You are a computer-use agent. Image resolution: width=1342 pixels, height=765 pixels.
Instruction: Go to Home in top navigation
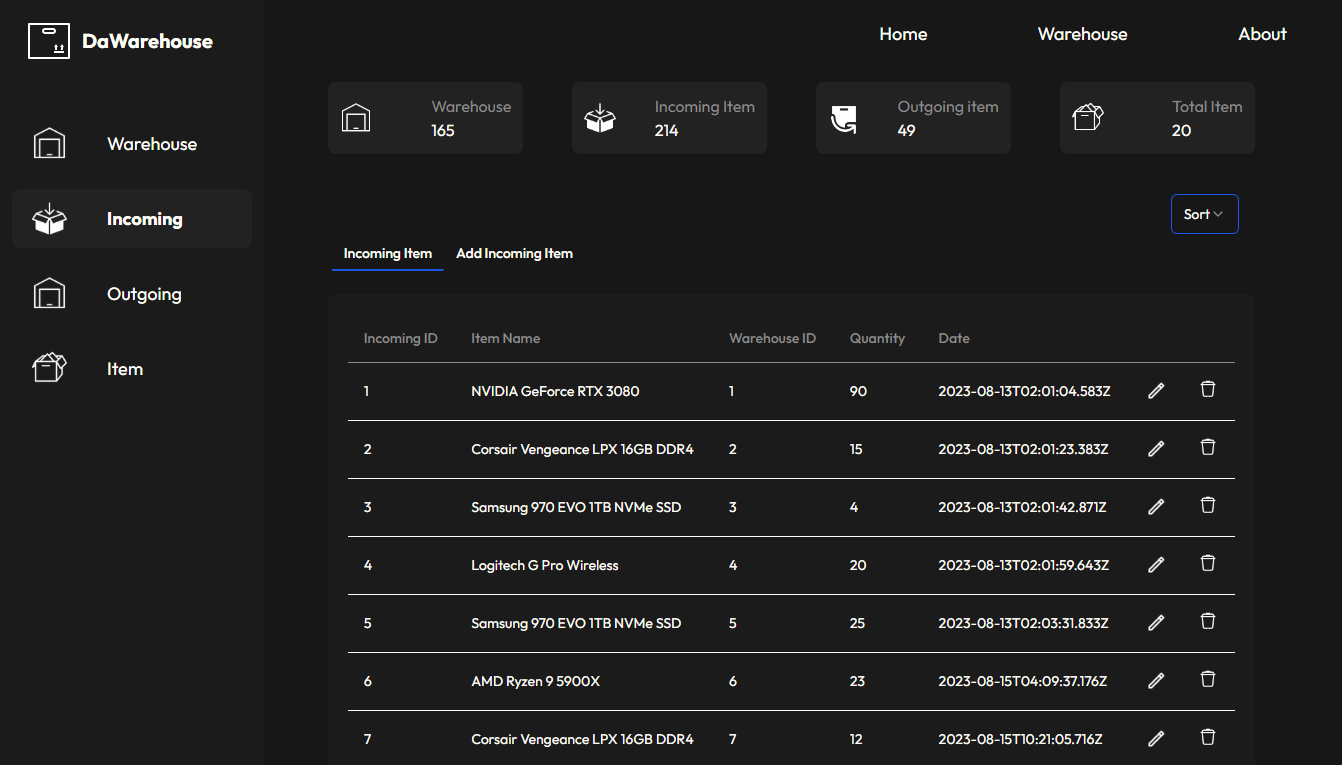[903, 34]
